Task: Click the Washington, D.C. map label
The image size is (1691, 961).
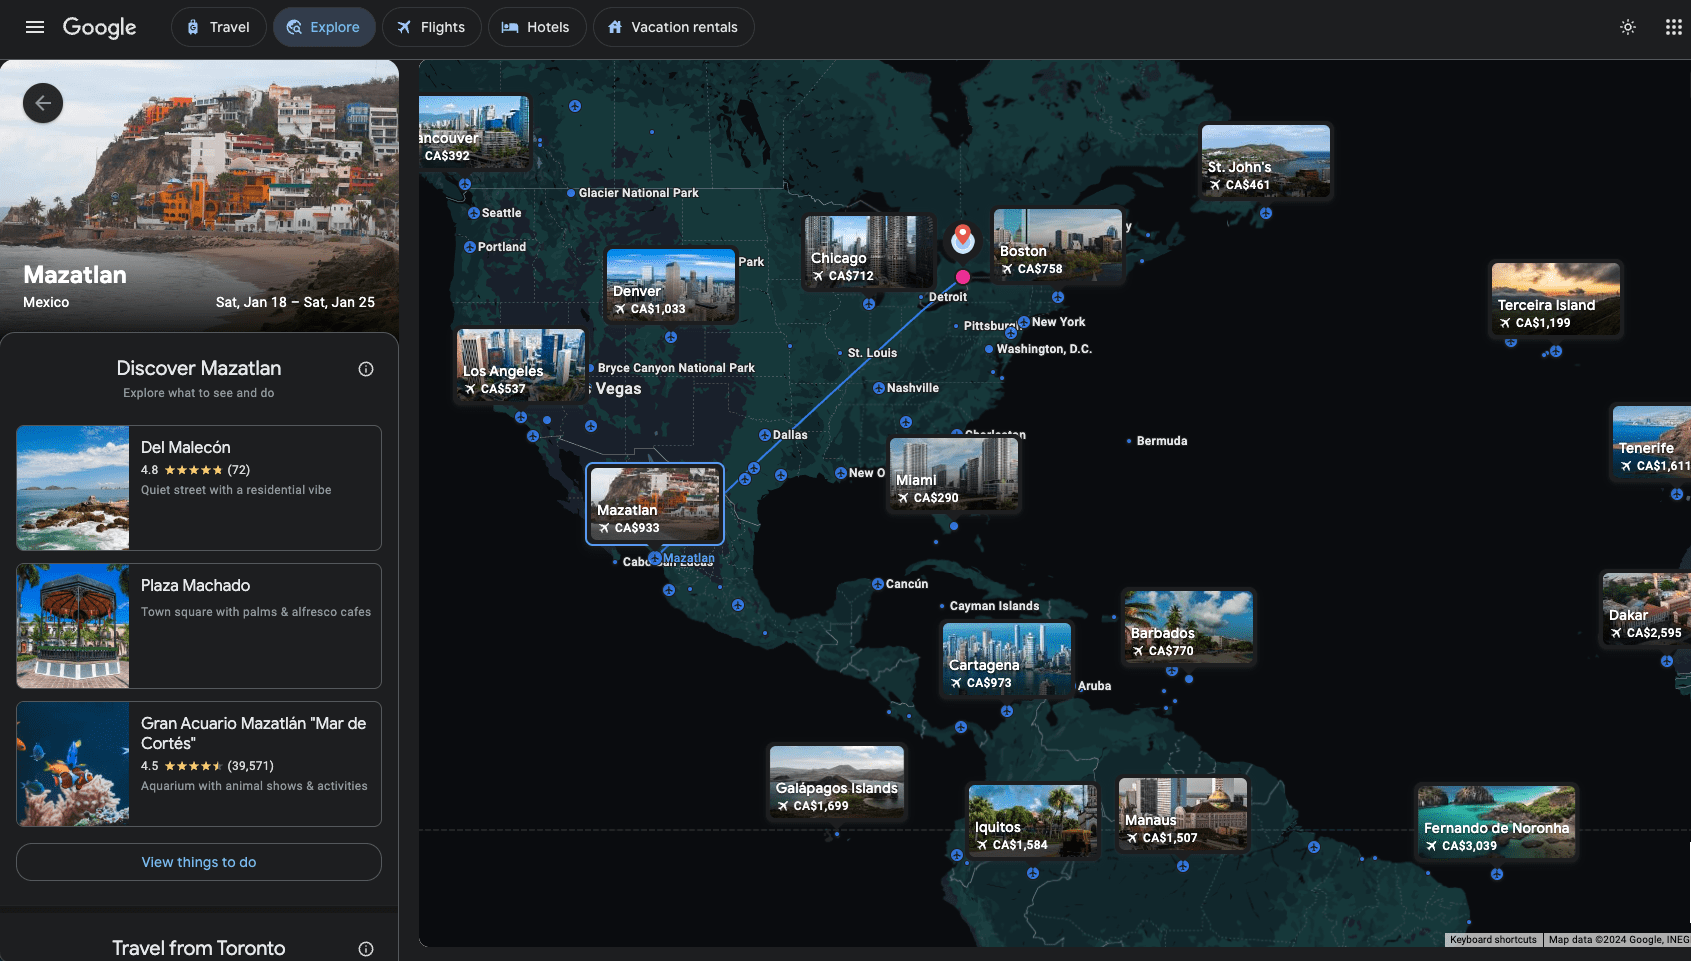Action: point(1044,349)
